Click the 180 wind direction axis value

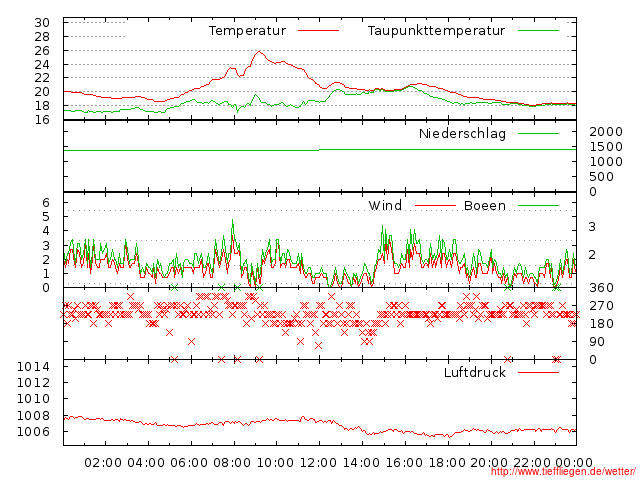pyautogui.click(x=602, y=324)
